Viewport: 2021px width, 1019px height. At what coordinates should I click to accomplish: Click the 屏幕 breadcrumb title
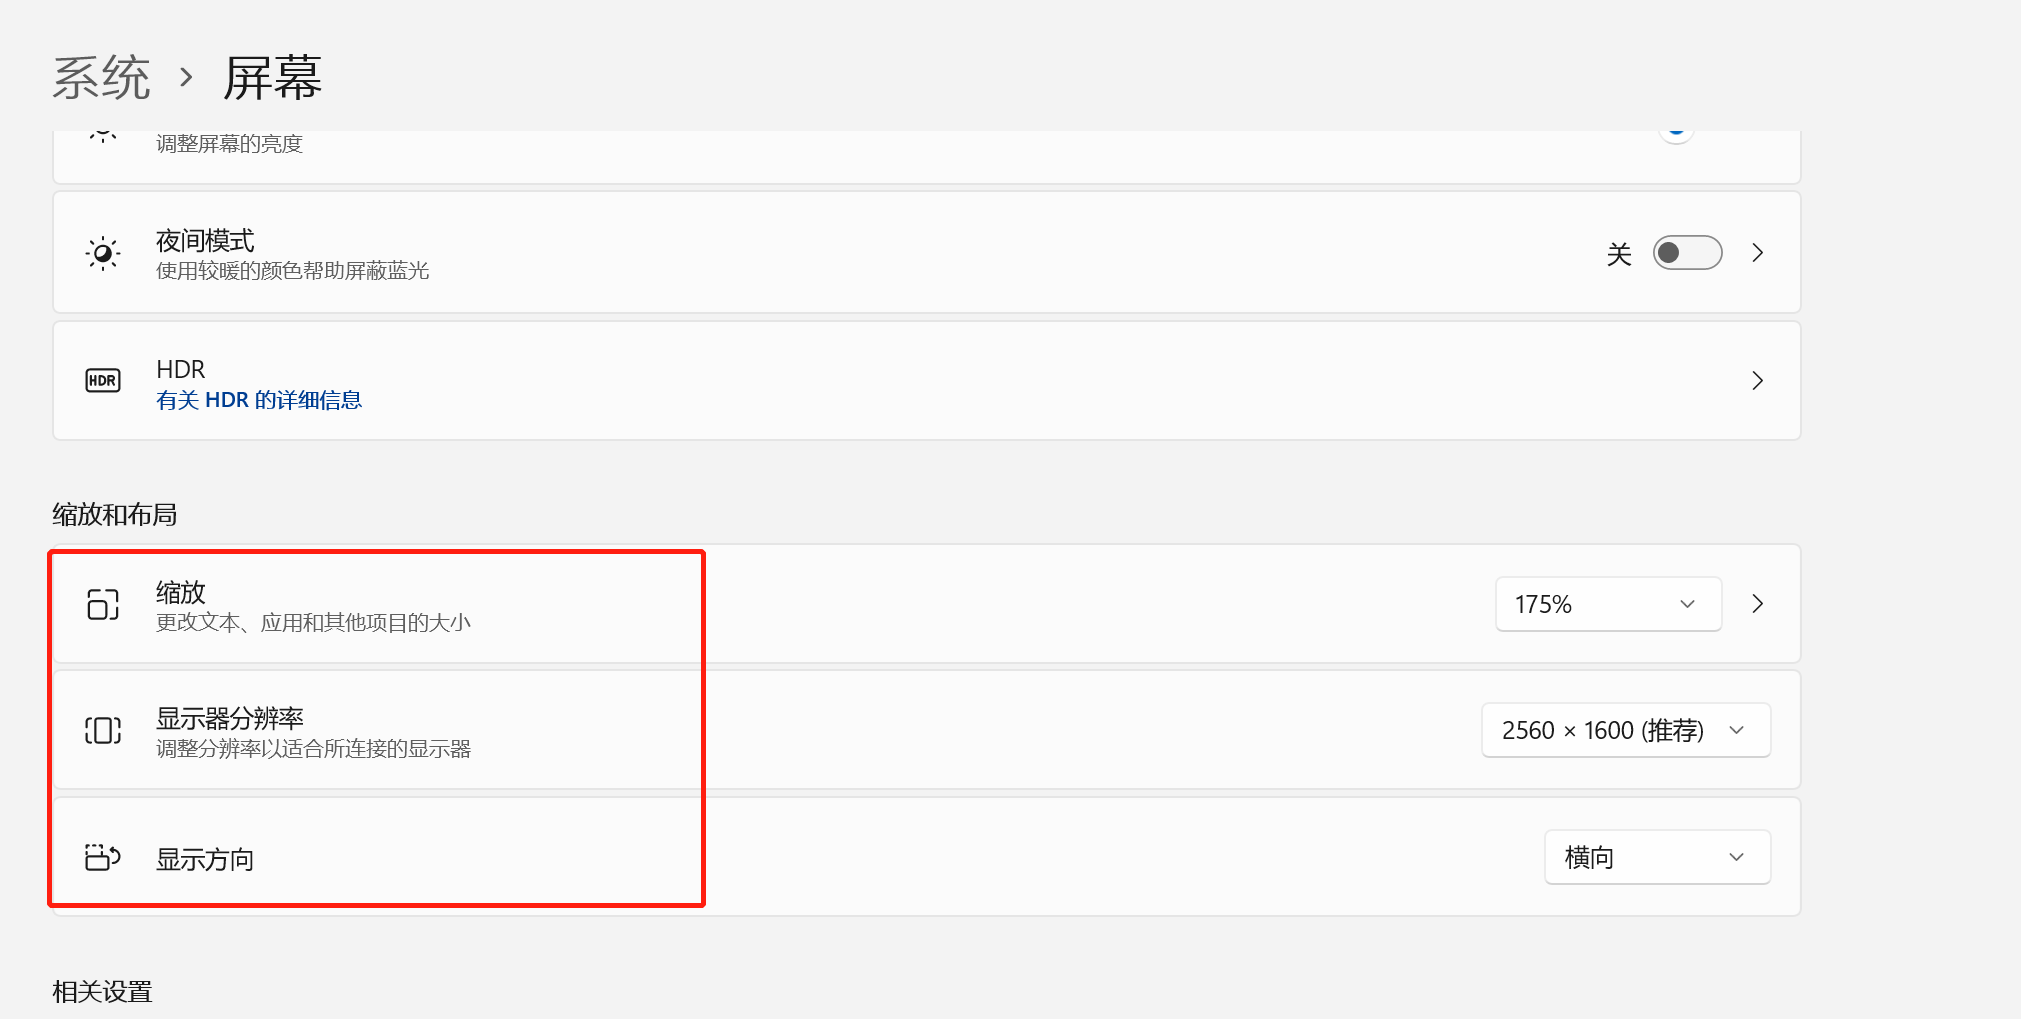272,78
